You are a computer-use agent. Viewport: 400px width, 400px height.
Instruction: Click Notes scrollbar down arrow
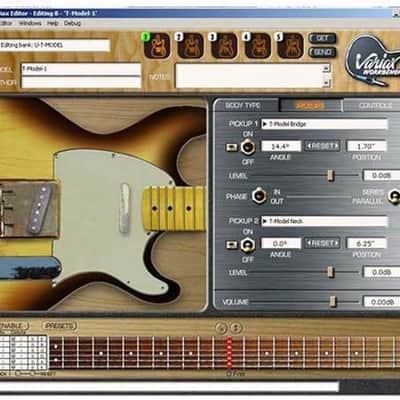(x=327, y=83)
